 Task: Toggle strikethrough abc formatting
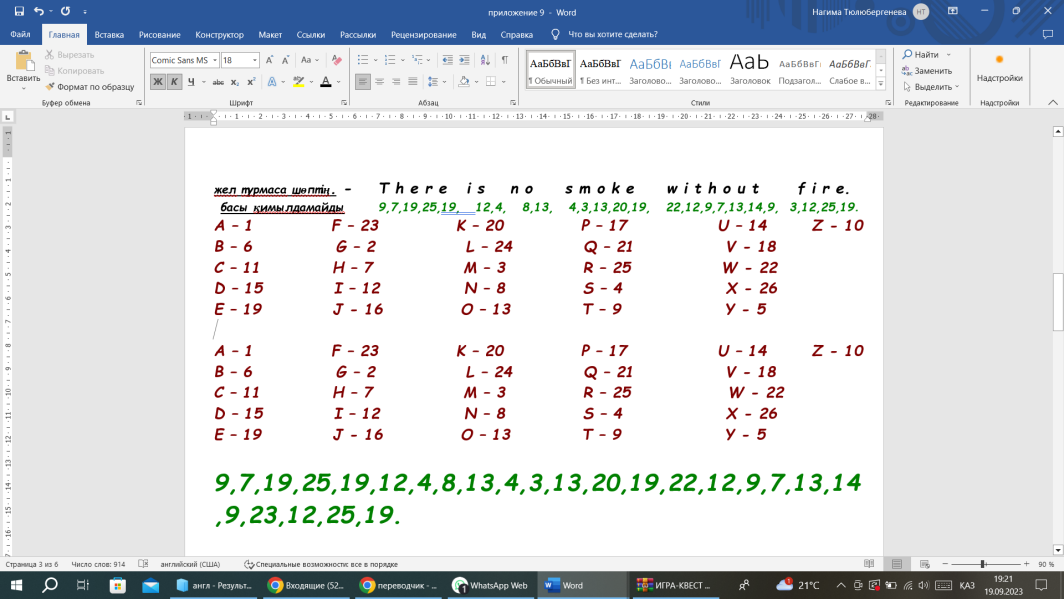218,81
